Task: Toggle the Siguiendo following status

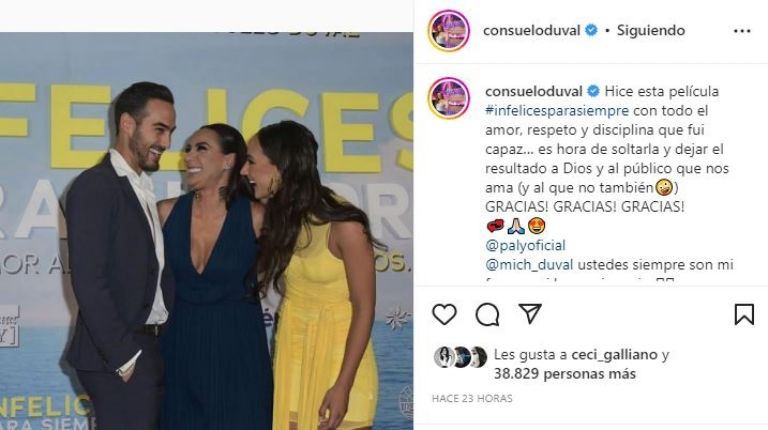Action: point(650,30)
